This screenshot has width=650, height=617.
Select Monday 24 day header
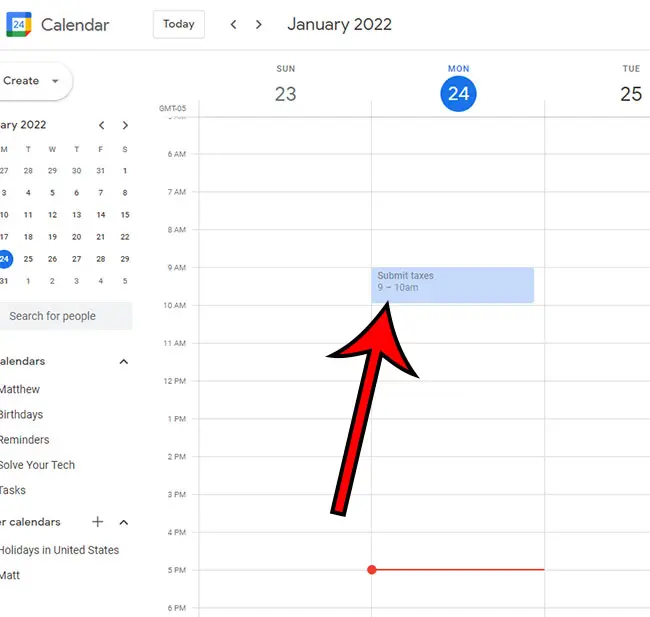click(458, 94)
